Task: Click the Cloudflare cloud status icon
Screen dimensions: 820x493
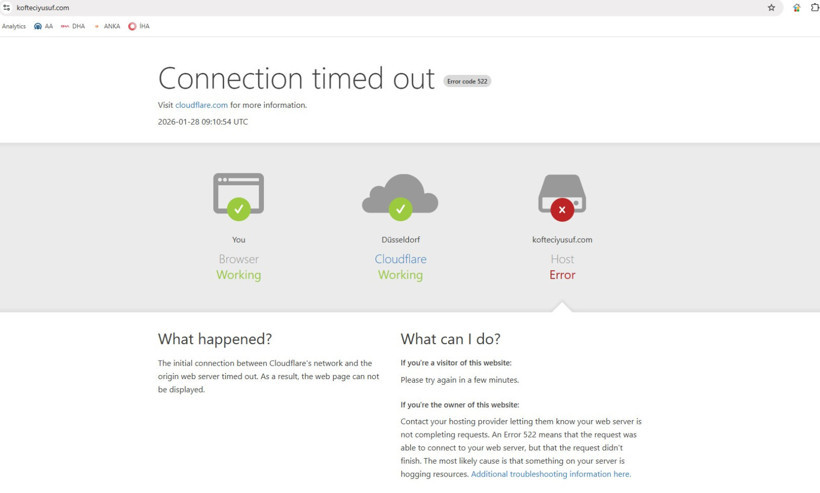Action: click(400, 196)
